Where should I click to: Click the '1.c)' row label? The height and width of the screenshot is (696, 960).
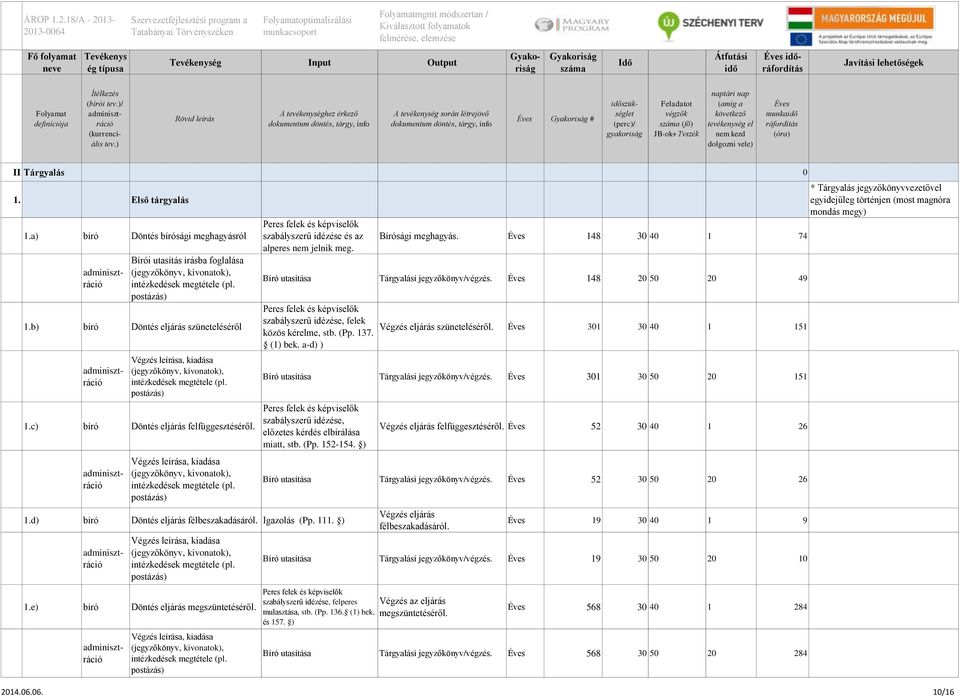[x=31, y=426]
